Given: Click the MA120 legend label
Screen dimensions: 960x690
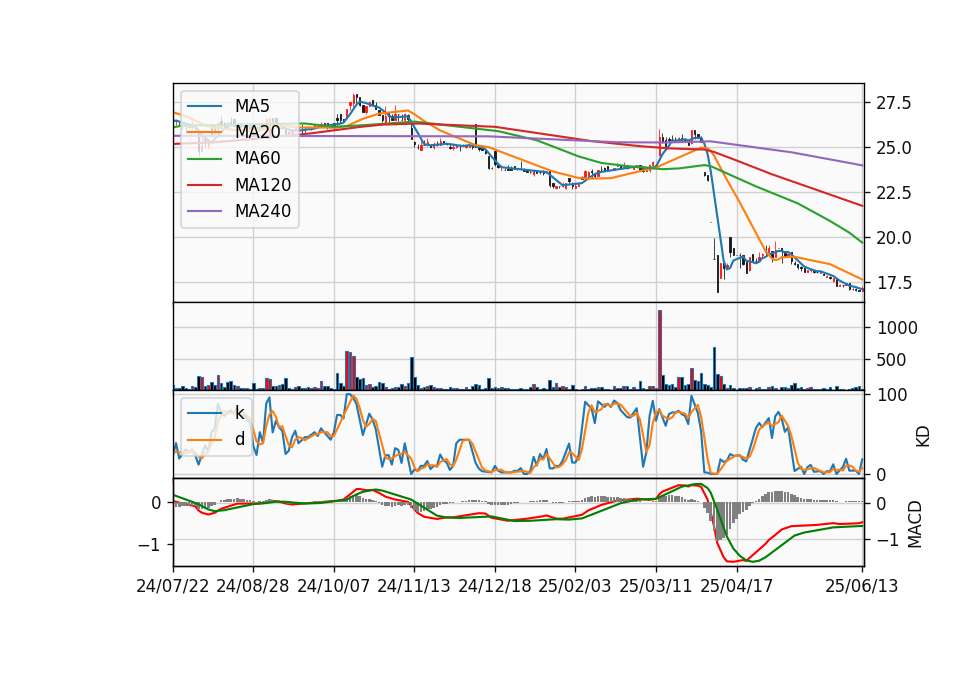Looking at the screenshot, I should click(263, 185).
